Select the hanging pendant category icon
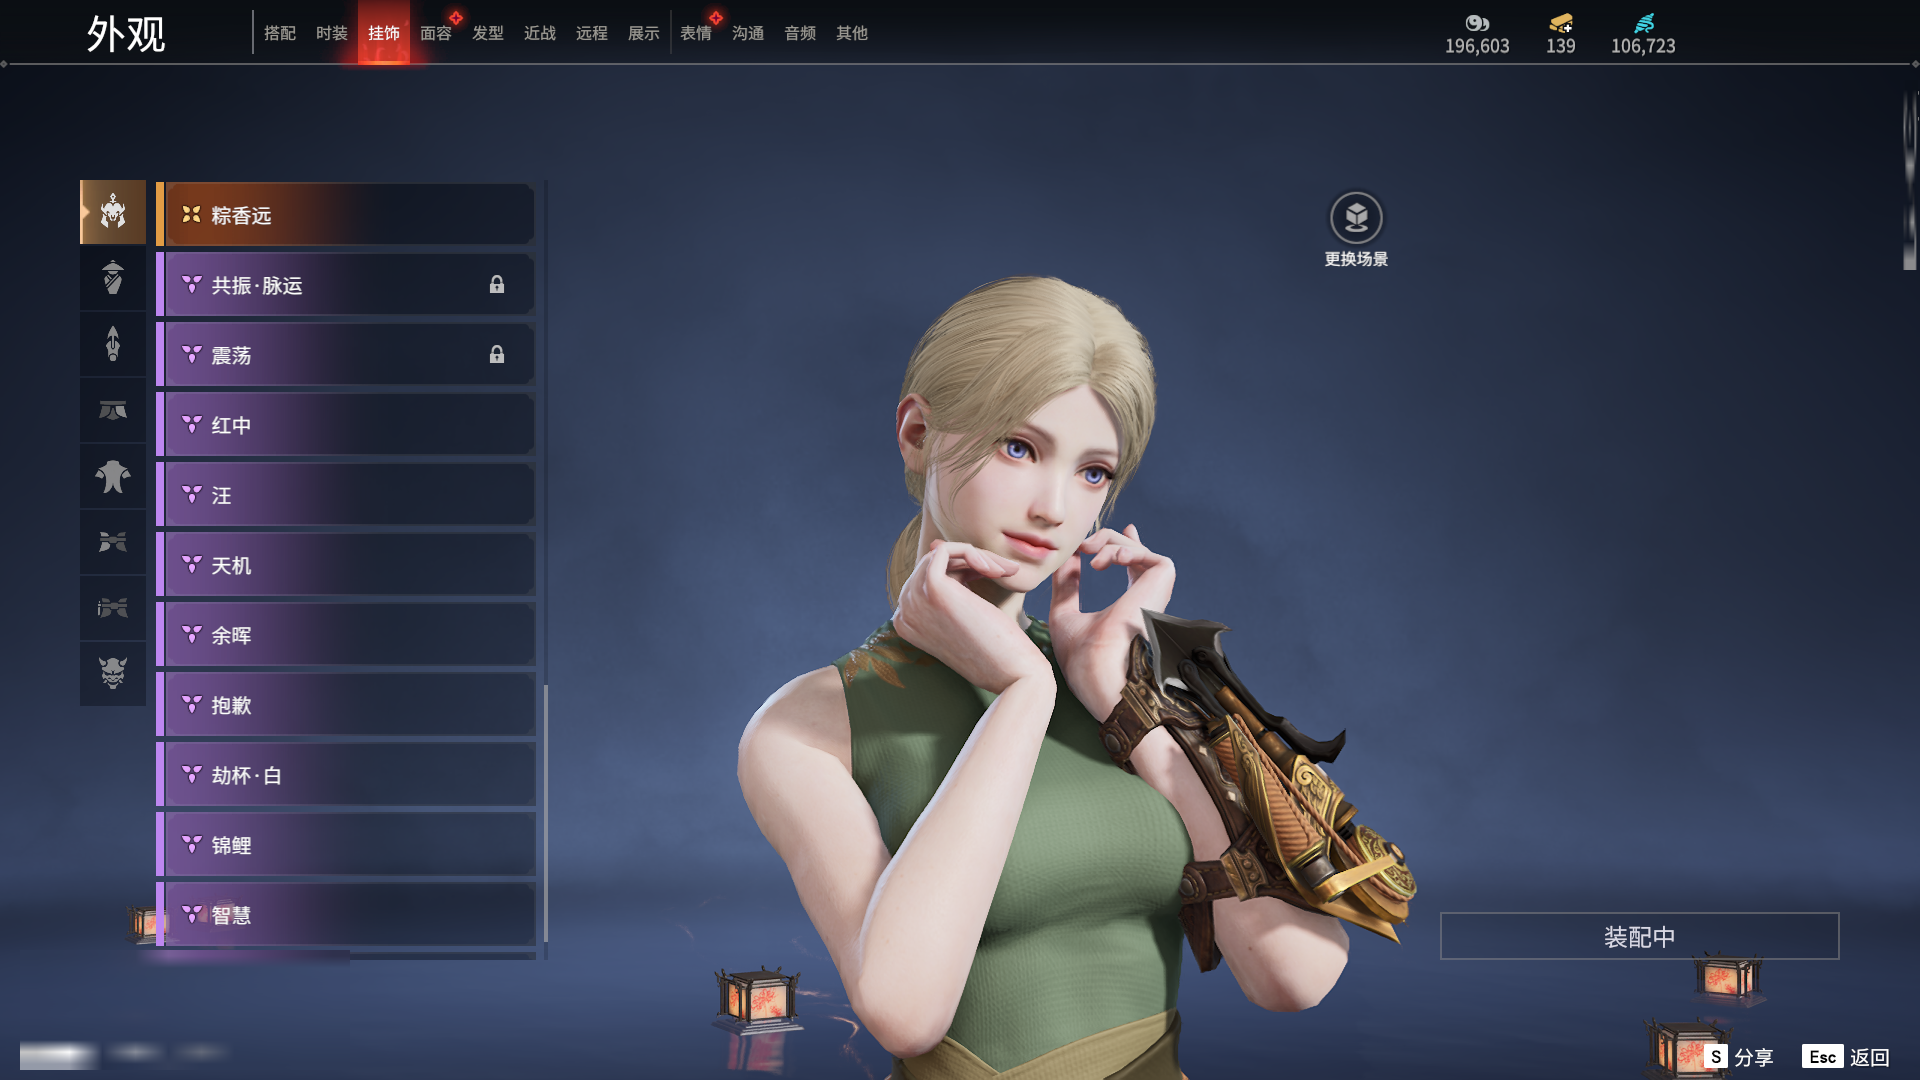Image resolution: width=1920 pixels, height=1080 pixels. (x=113, y=344)
